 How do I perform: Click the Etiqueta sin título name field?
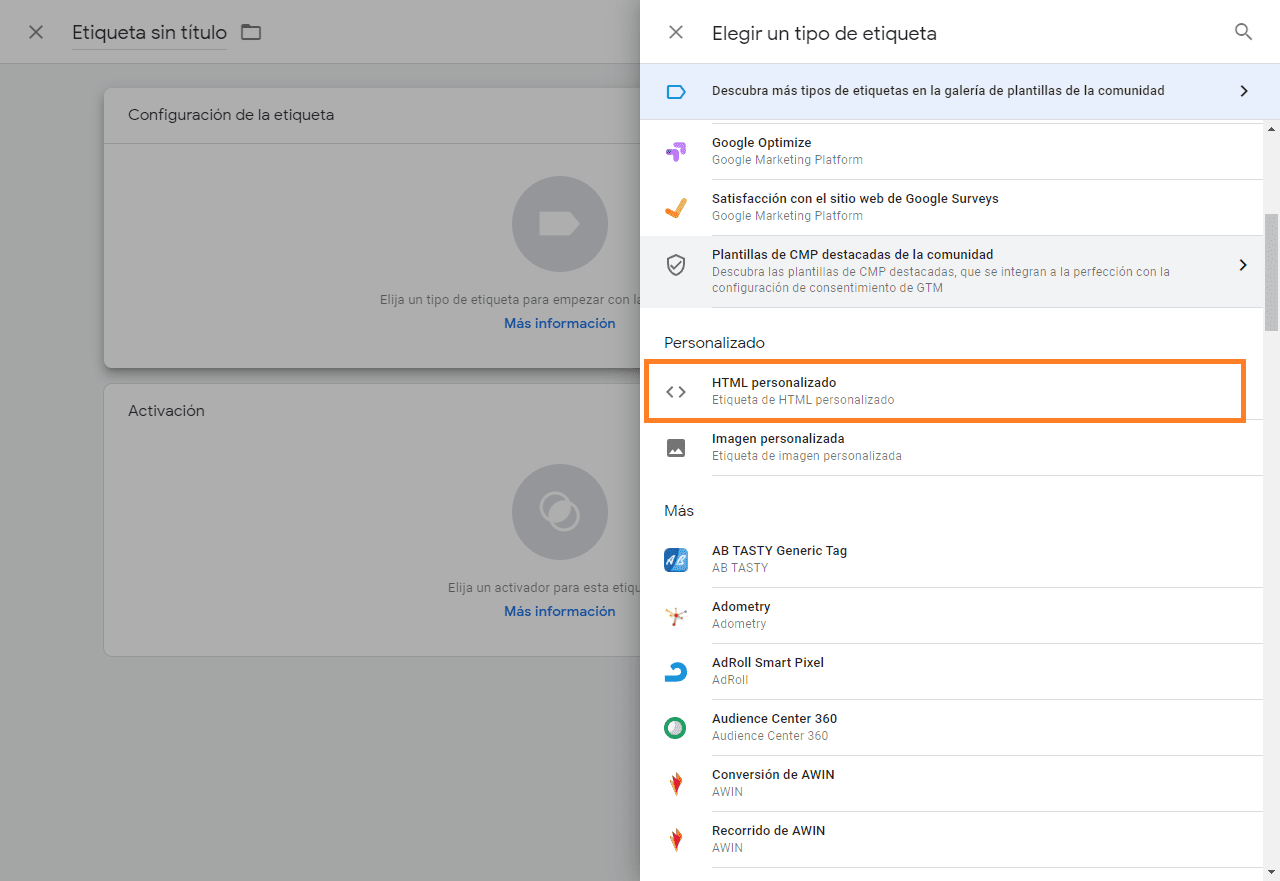point(148,31)
